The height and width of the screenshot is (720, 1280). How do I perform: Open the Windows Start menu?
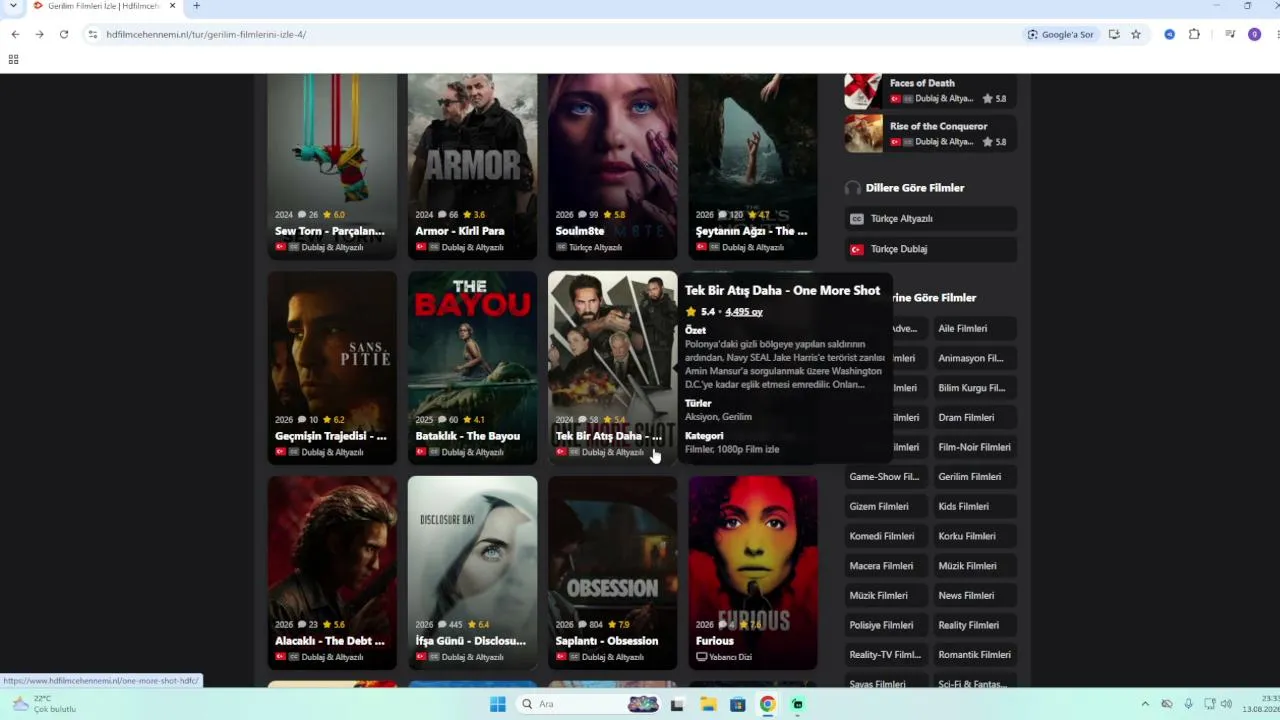coord(497,704)
